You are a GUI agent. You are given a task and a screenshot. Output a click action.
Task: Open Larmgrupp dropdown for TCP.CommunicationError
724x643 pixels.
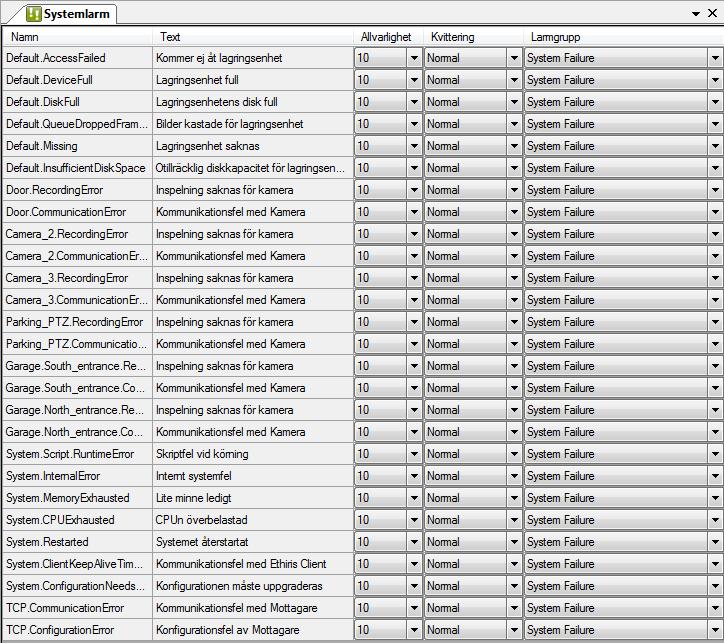pyautogui.click(x=715, y=608)
